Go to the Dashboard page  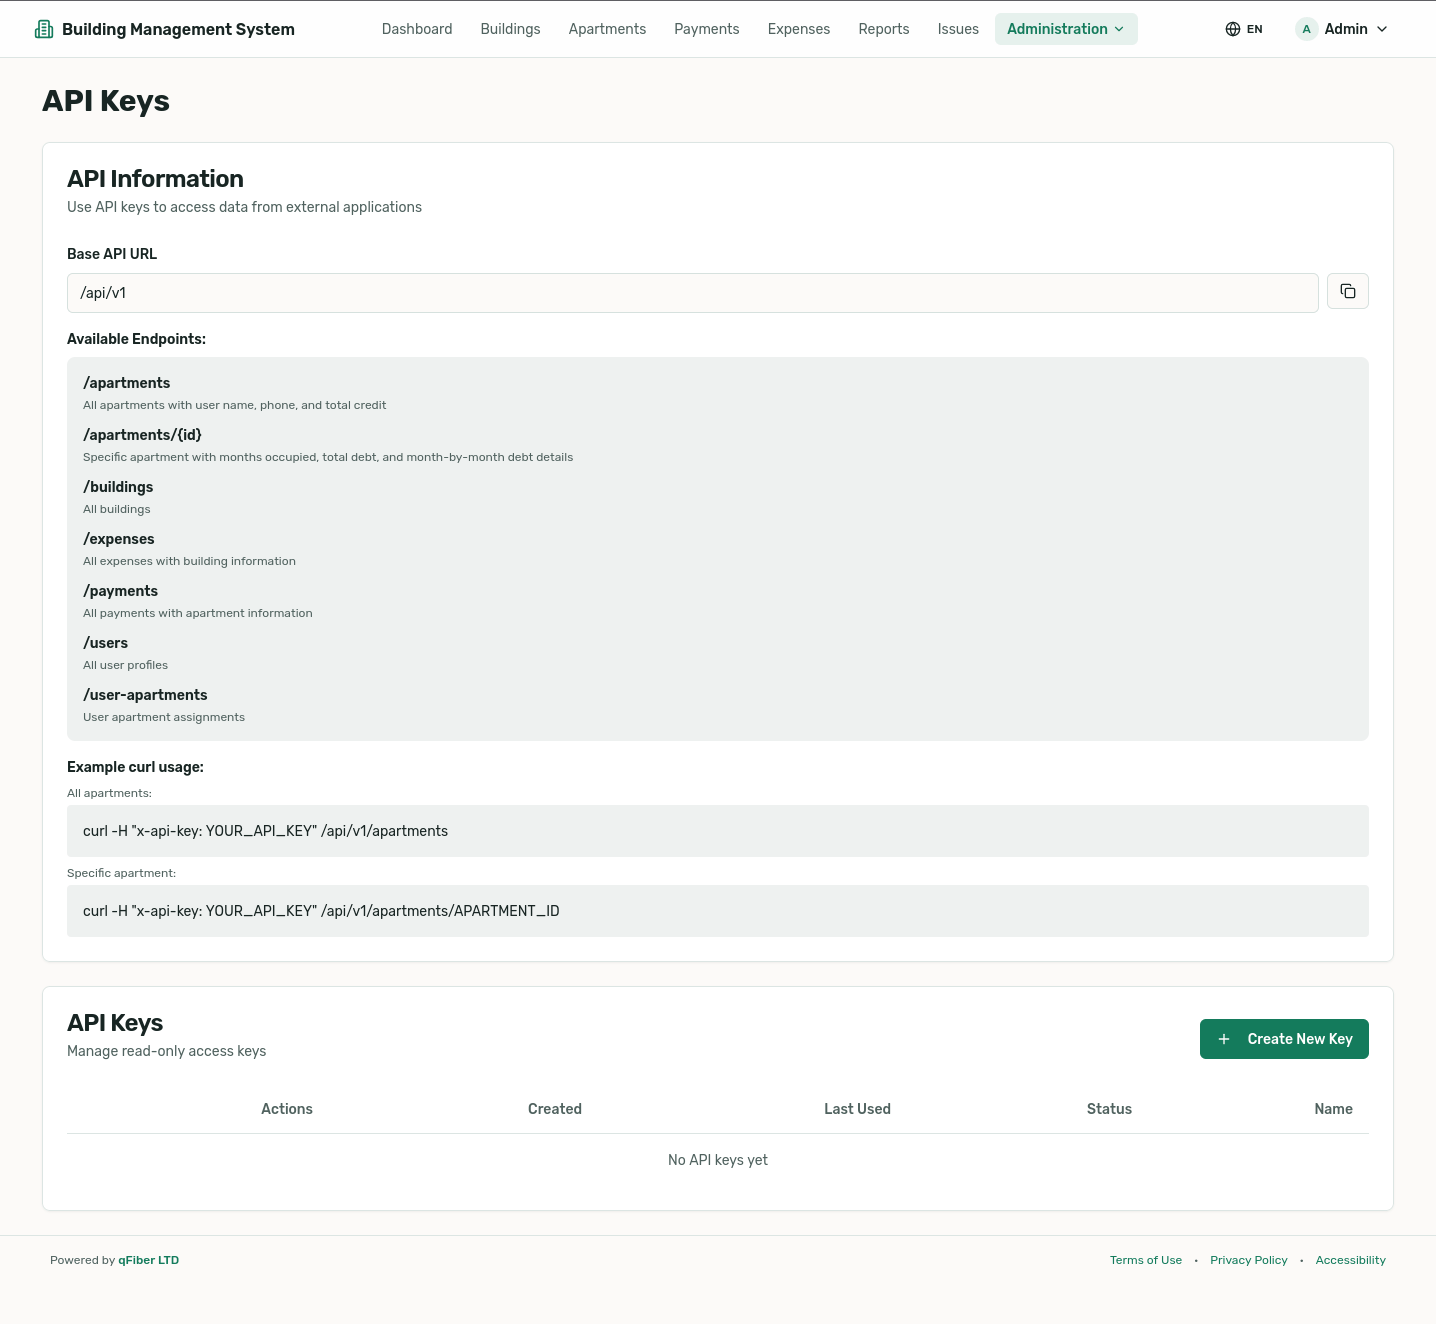(x=416, y=29)
